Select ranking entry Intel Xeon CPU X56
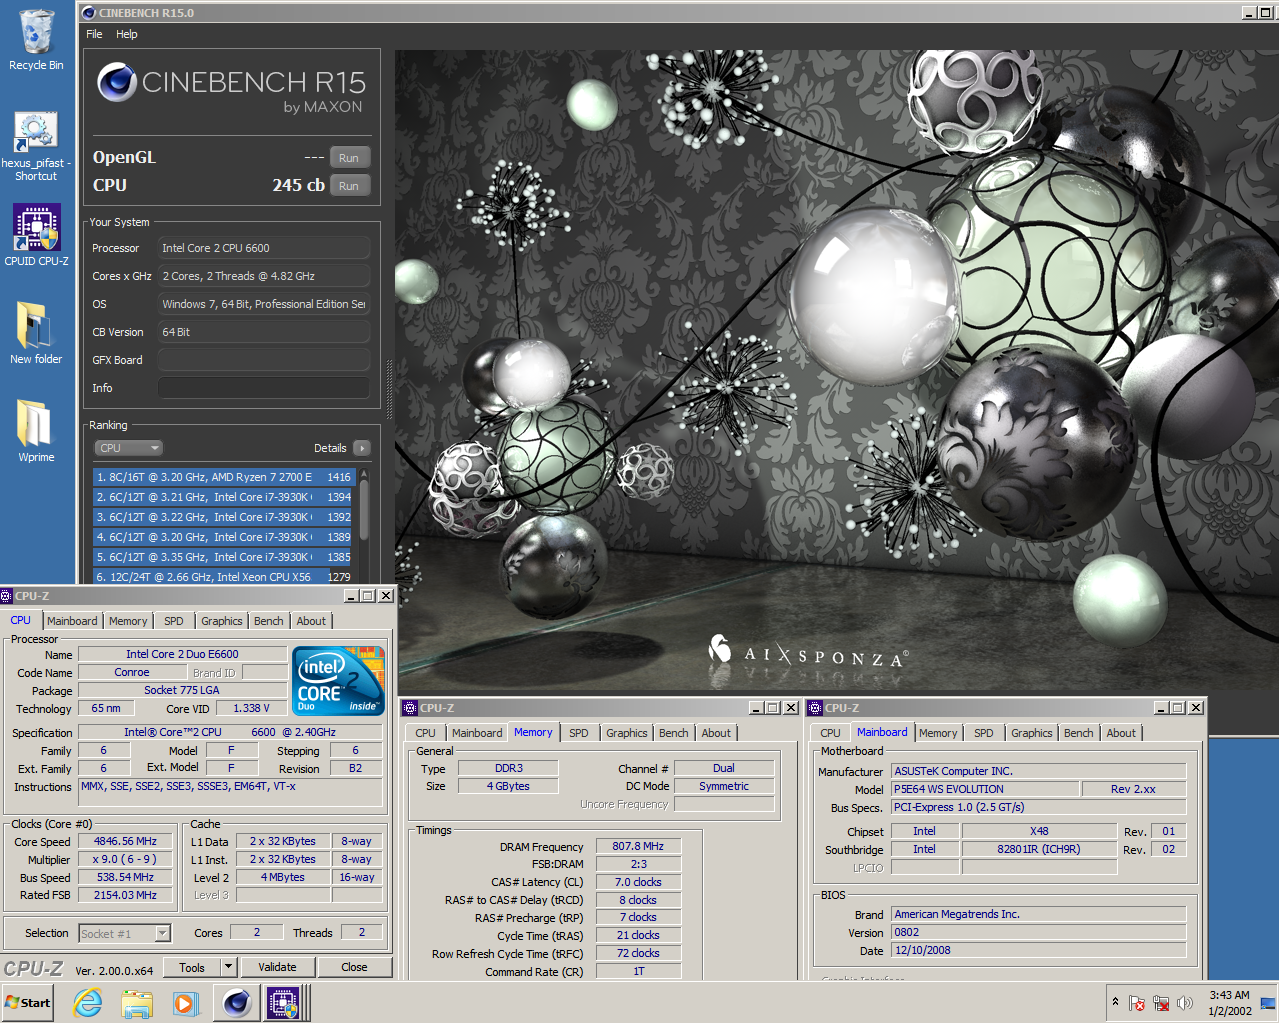The width and height of the screenshot is (1279, 1023). pos(224,577)
